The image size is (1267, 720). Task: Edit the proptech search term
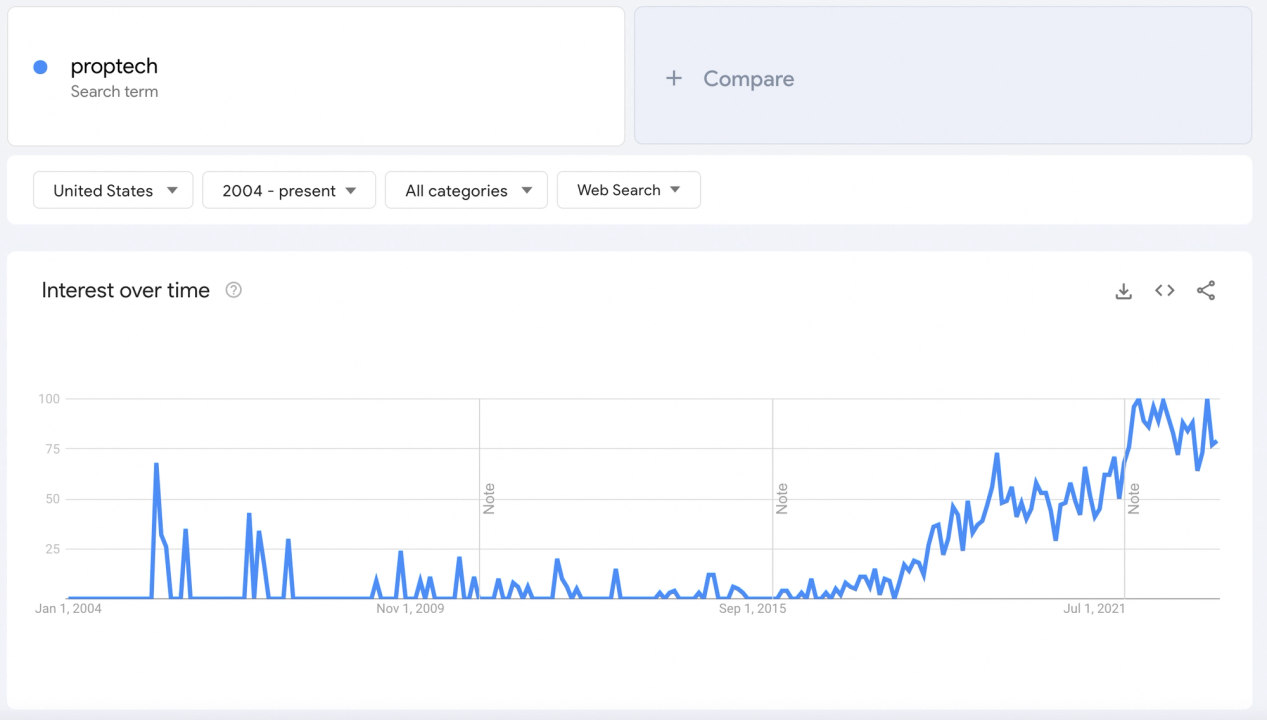point(114,66)
